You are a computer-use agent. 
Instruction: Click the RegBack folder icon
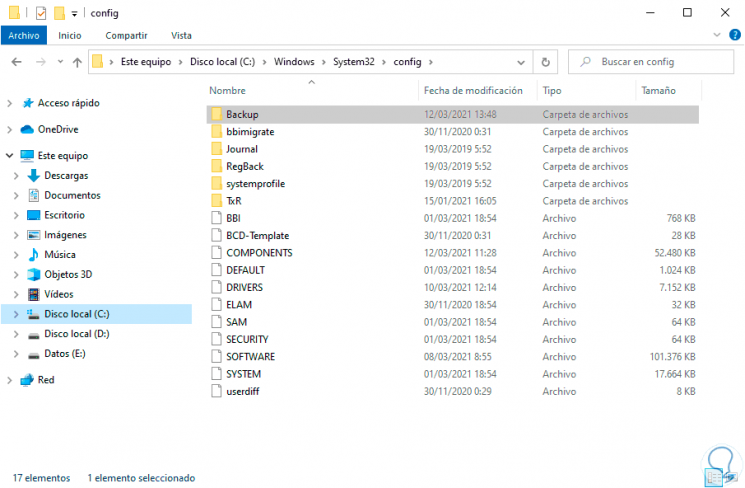point(216,166)
